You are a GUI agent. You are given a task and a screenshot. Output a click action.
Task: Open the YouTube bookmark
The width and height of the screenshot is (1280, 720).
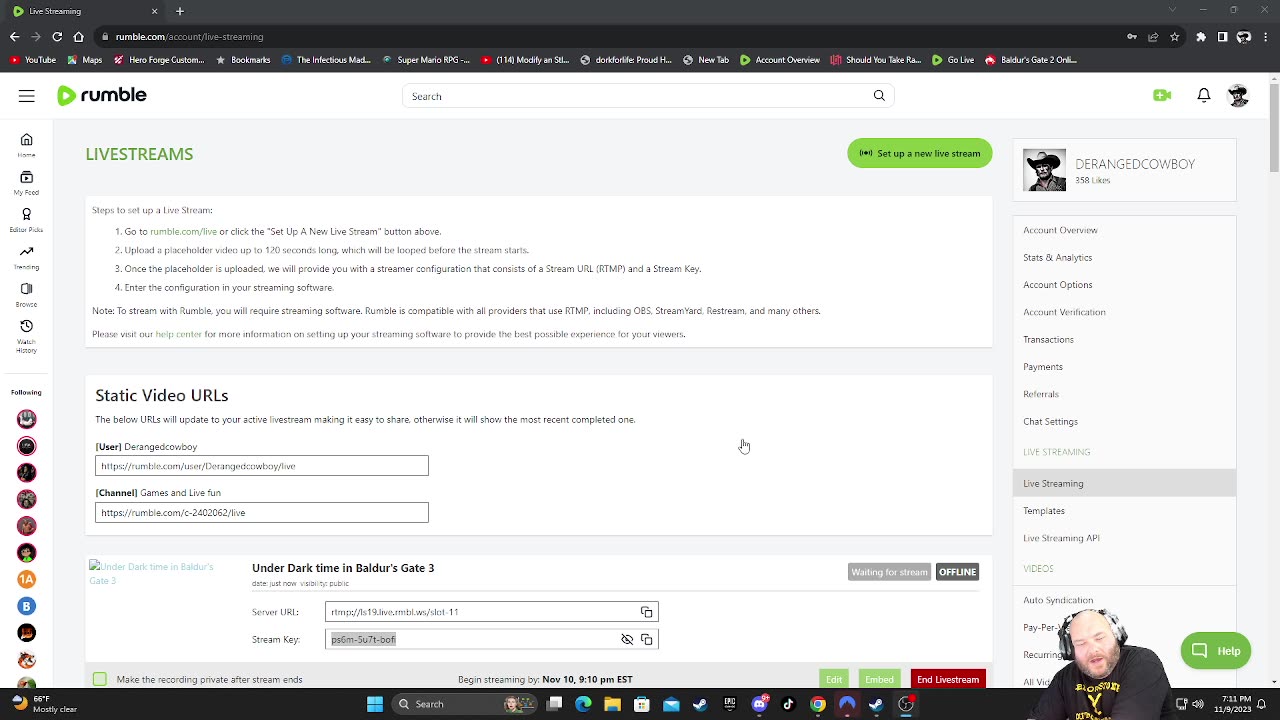[x=32, y=60]
